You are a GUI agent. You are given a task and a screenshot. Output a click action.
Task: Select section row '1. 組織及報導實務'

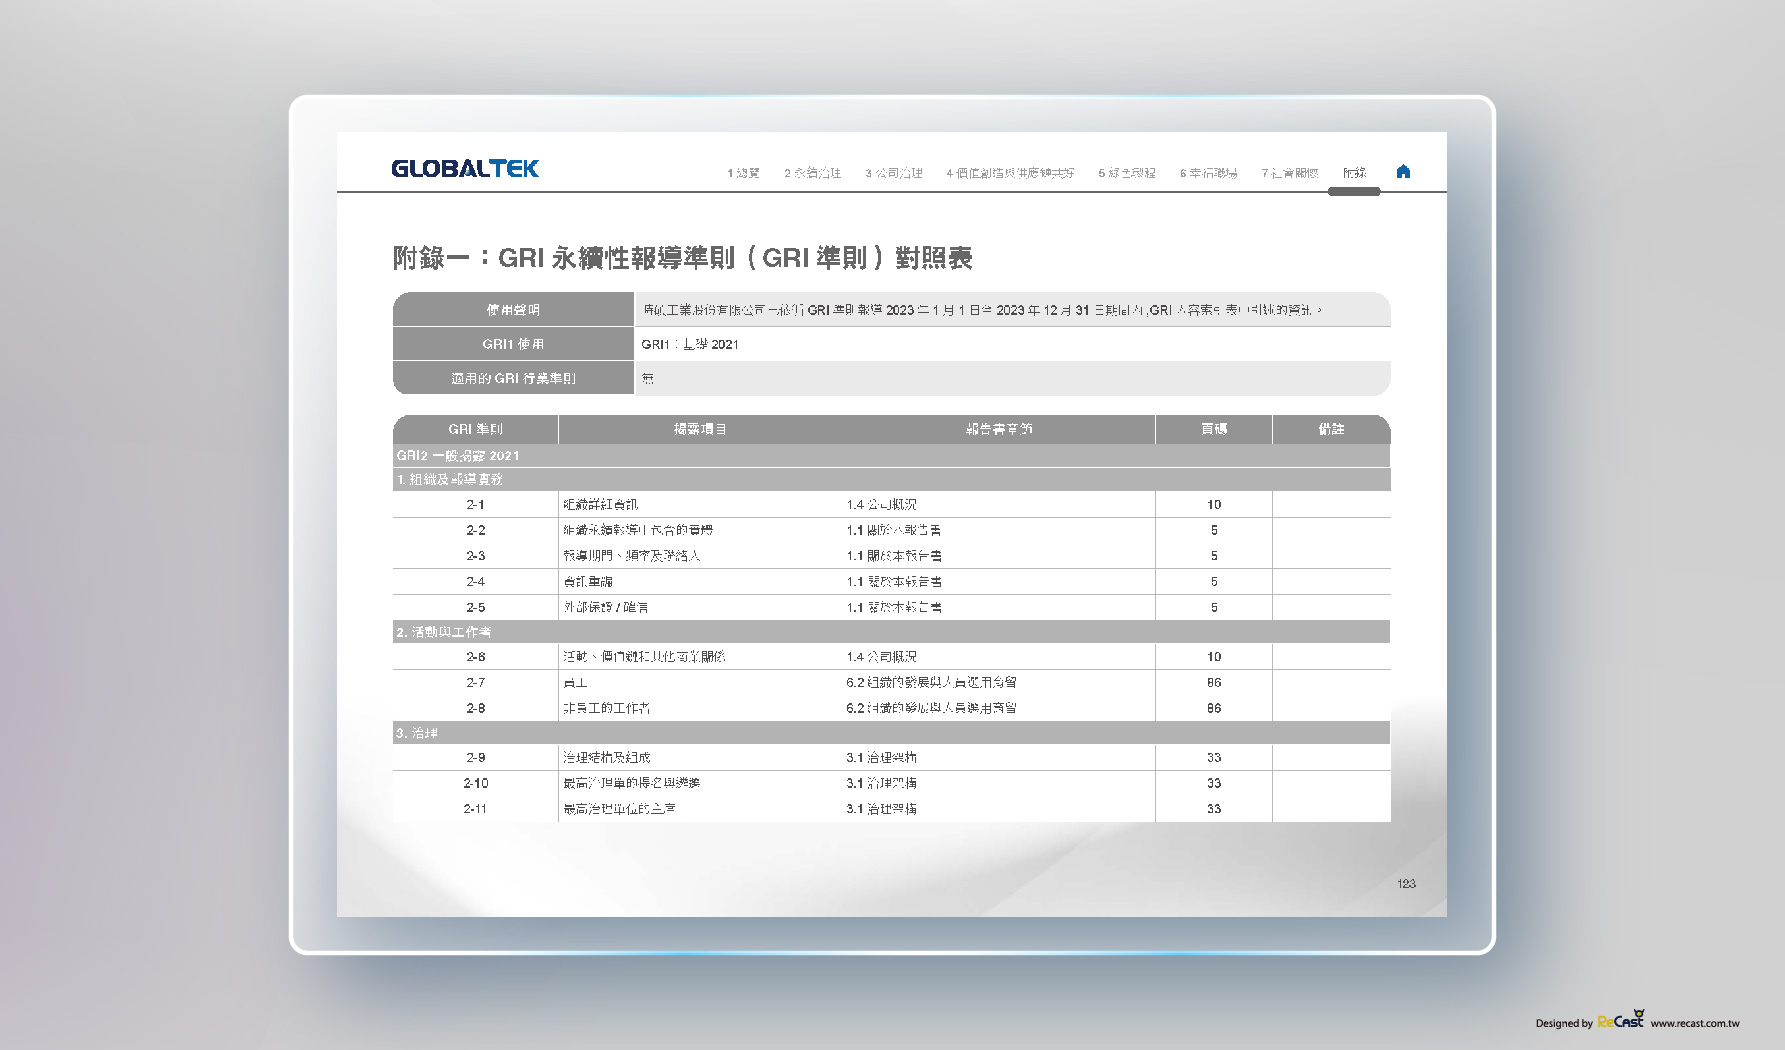pyautogui.click(x=891, y=479)
